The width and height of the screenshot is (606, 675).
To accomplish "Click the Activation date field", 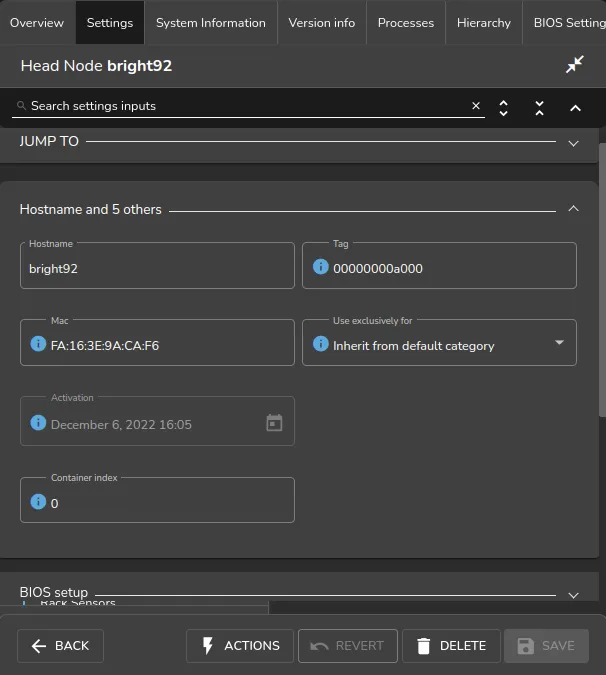I will [158, 421].
